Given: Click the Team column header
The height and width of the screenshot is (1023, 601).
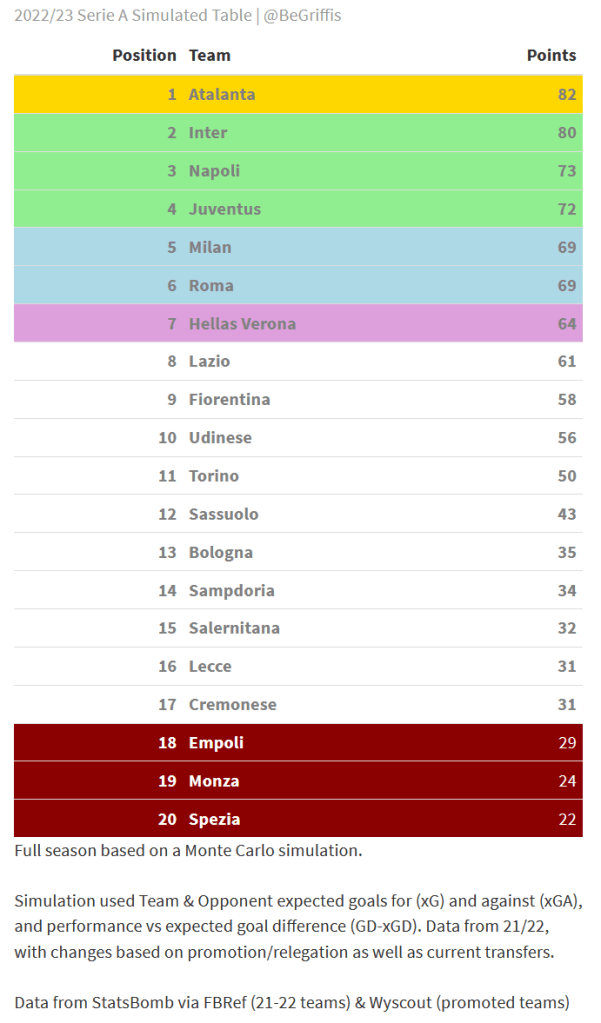Looking at the screenshot, I should coord(210,56).
